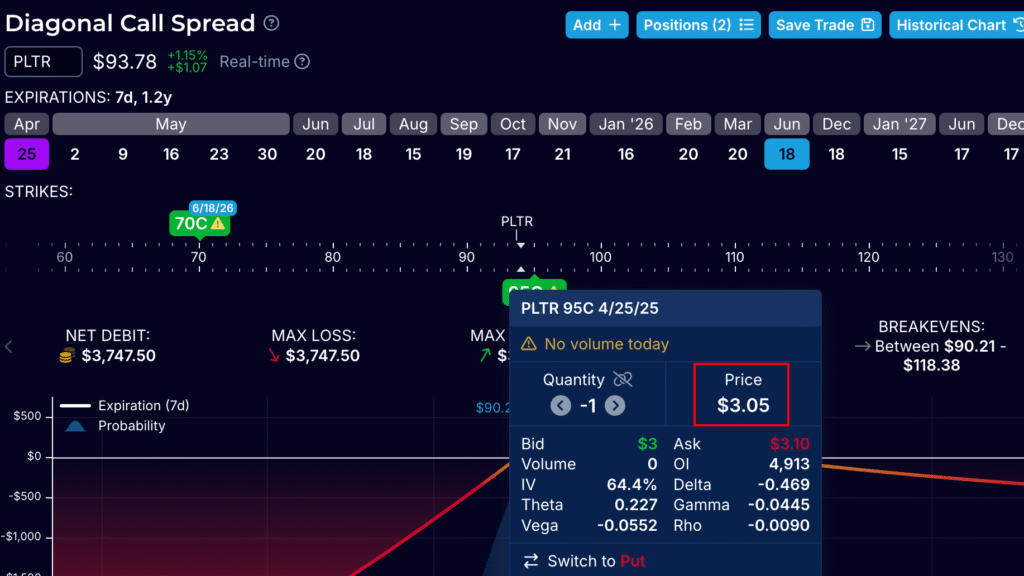Click the $3.05 Price value
1024x576 pixels.
pos(743,406)
